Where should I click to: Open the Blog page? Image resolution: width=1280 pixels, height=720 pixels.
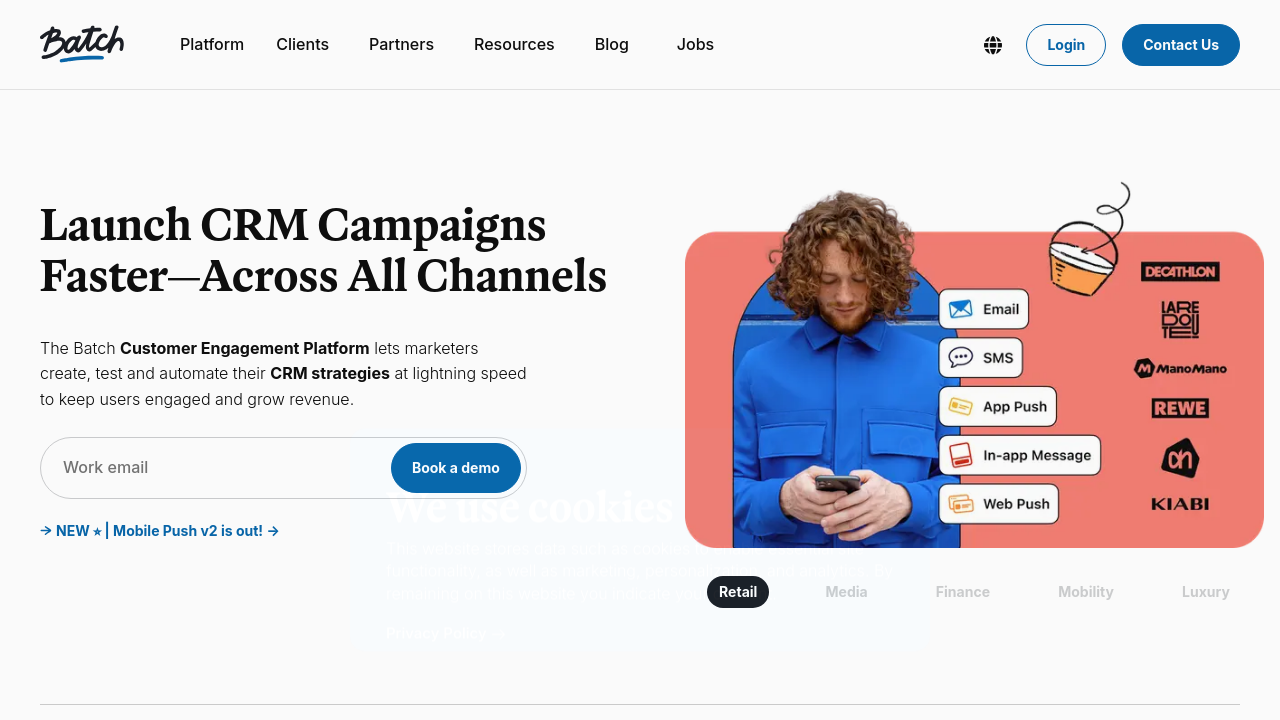(612, 45)
